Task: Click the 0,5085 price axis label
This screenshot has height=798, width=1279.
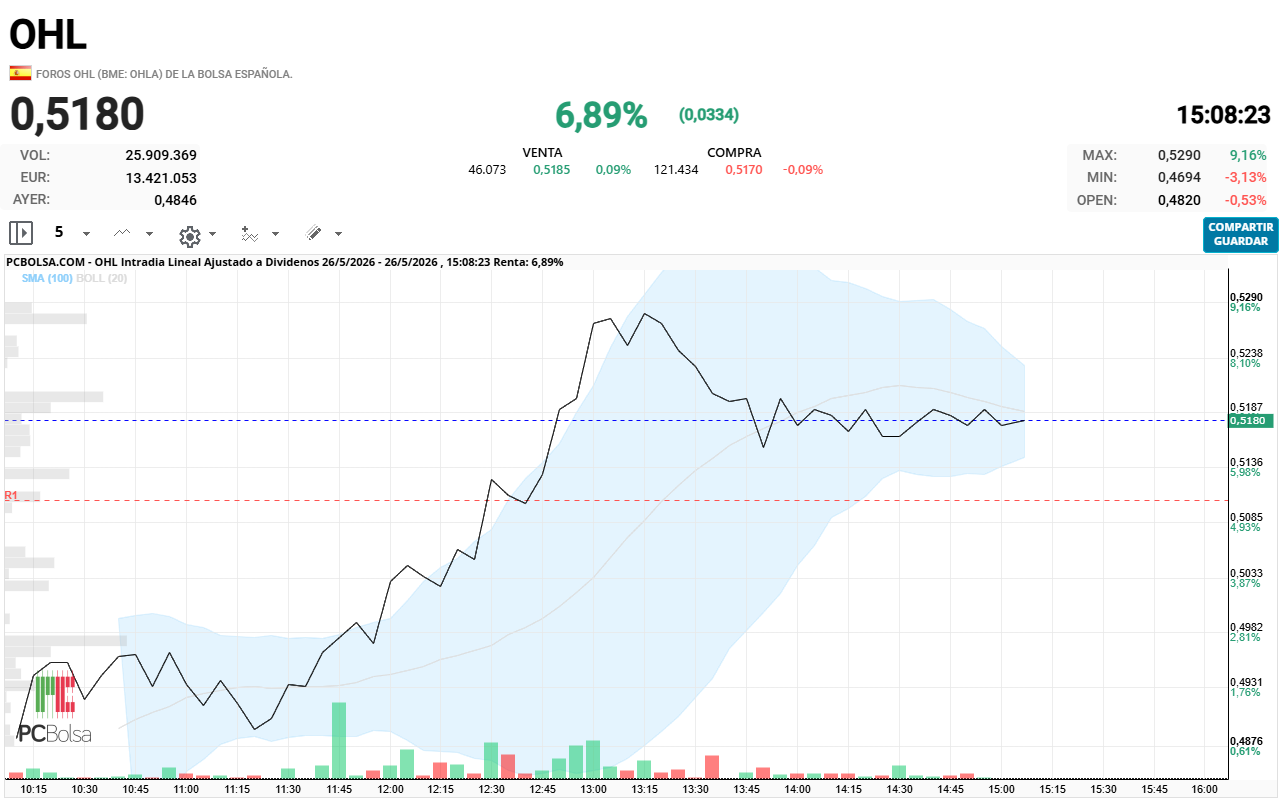Action: pyautogui.click(x=1246, y=517)
